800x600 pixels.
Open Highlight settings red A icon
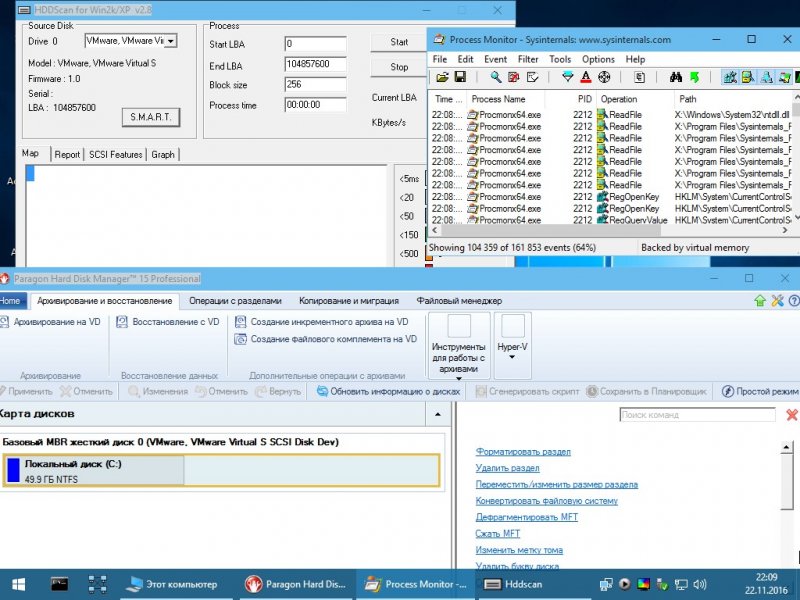point(586,77)
